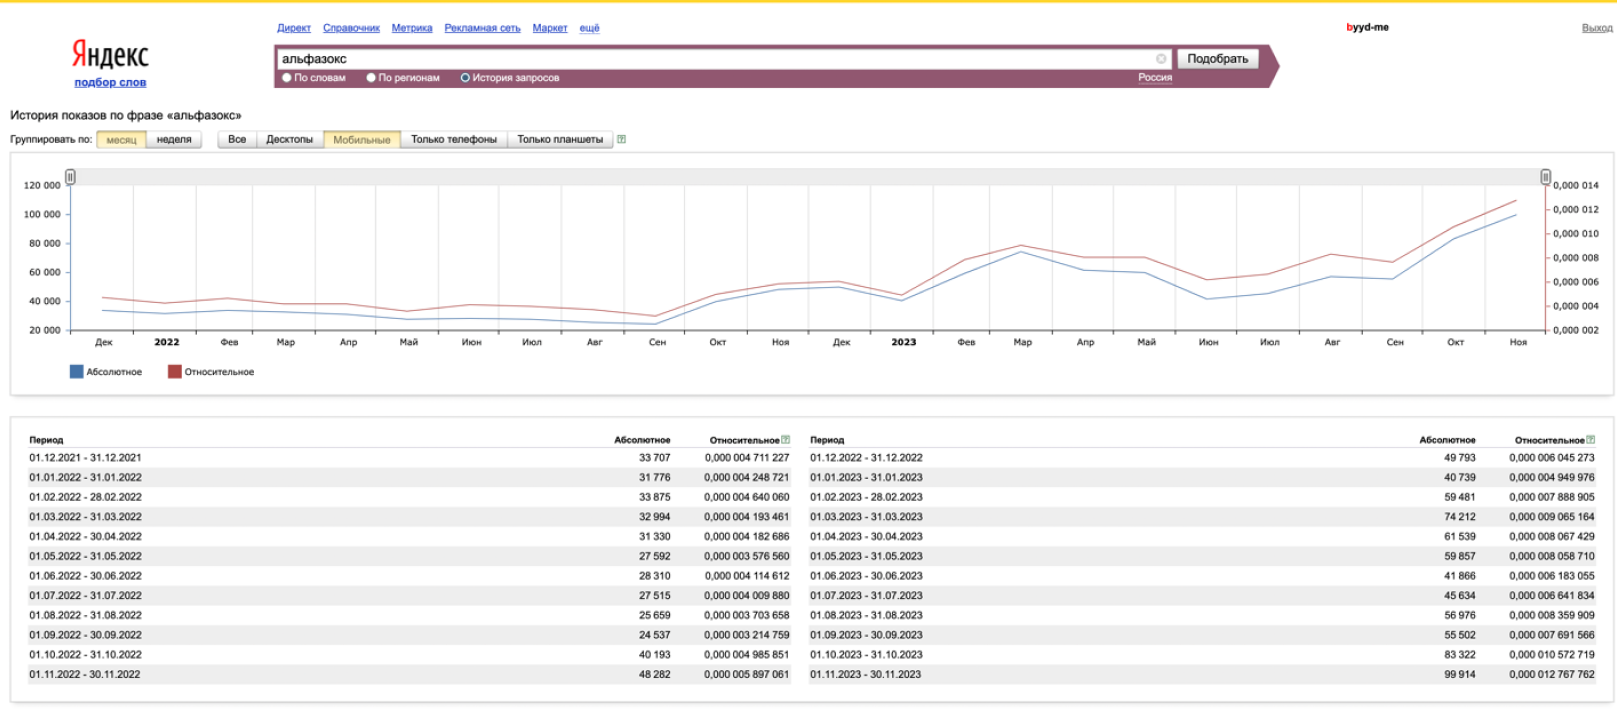Click the relative value 0,000 010 572 719

click(1552, 655)
